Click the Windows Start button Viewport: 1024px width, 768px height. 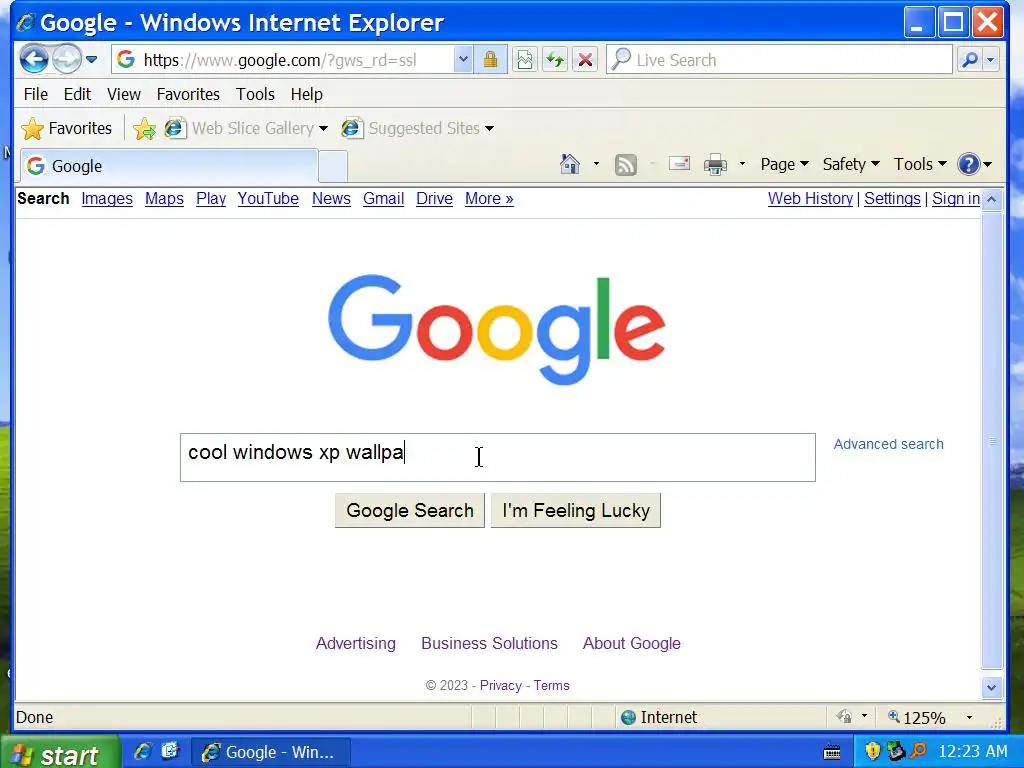coord(60,752)
